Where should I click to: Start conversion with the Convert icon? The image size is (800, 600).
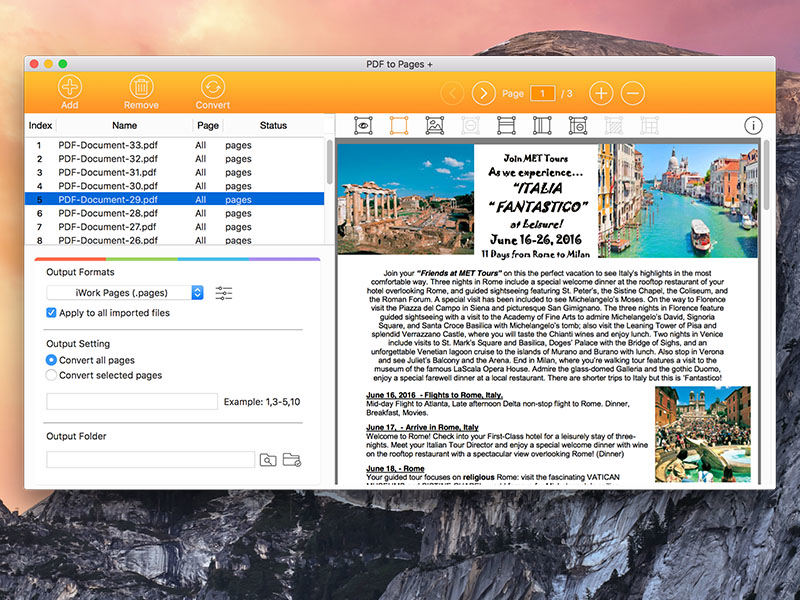[x=213, y=87]
